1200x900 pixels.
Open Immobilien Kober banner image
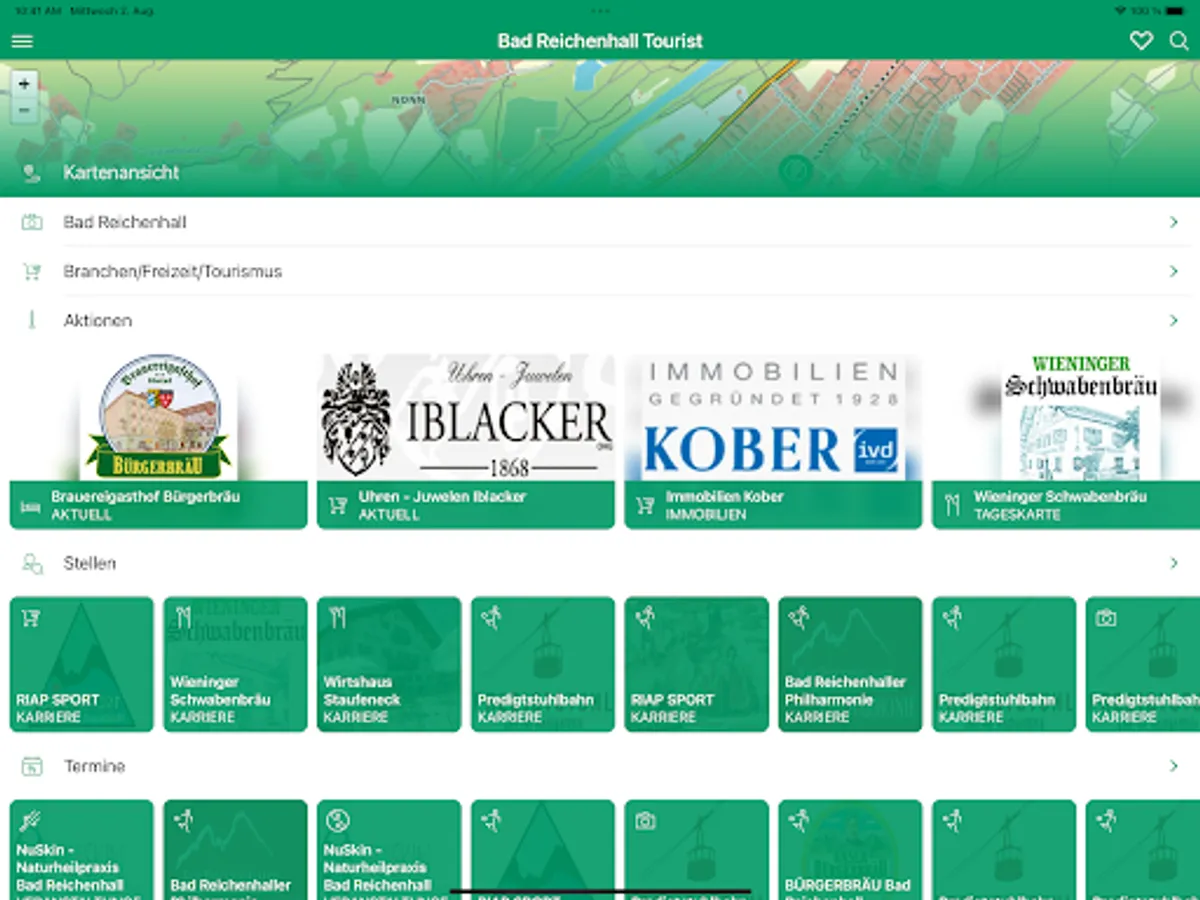coord(772,417)
